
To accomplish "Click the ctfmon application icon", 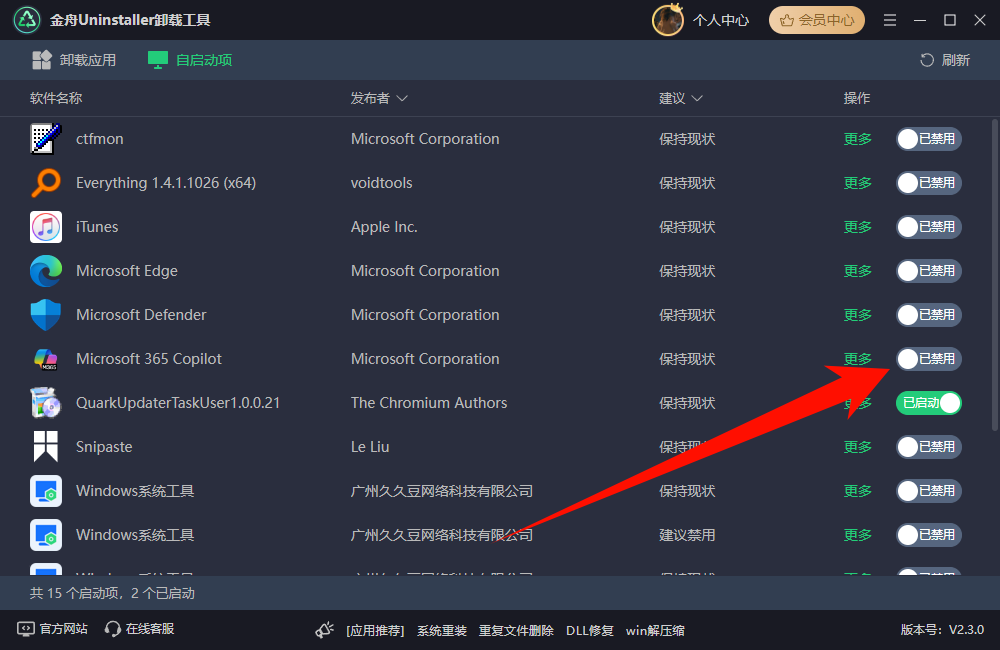I will tap(45, 139).
